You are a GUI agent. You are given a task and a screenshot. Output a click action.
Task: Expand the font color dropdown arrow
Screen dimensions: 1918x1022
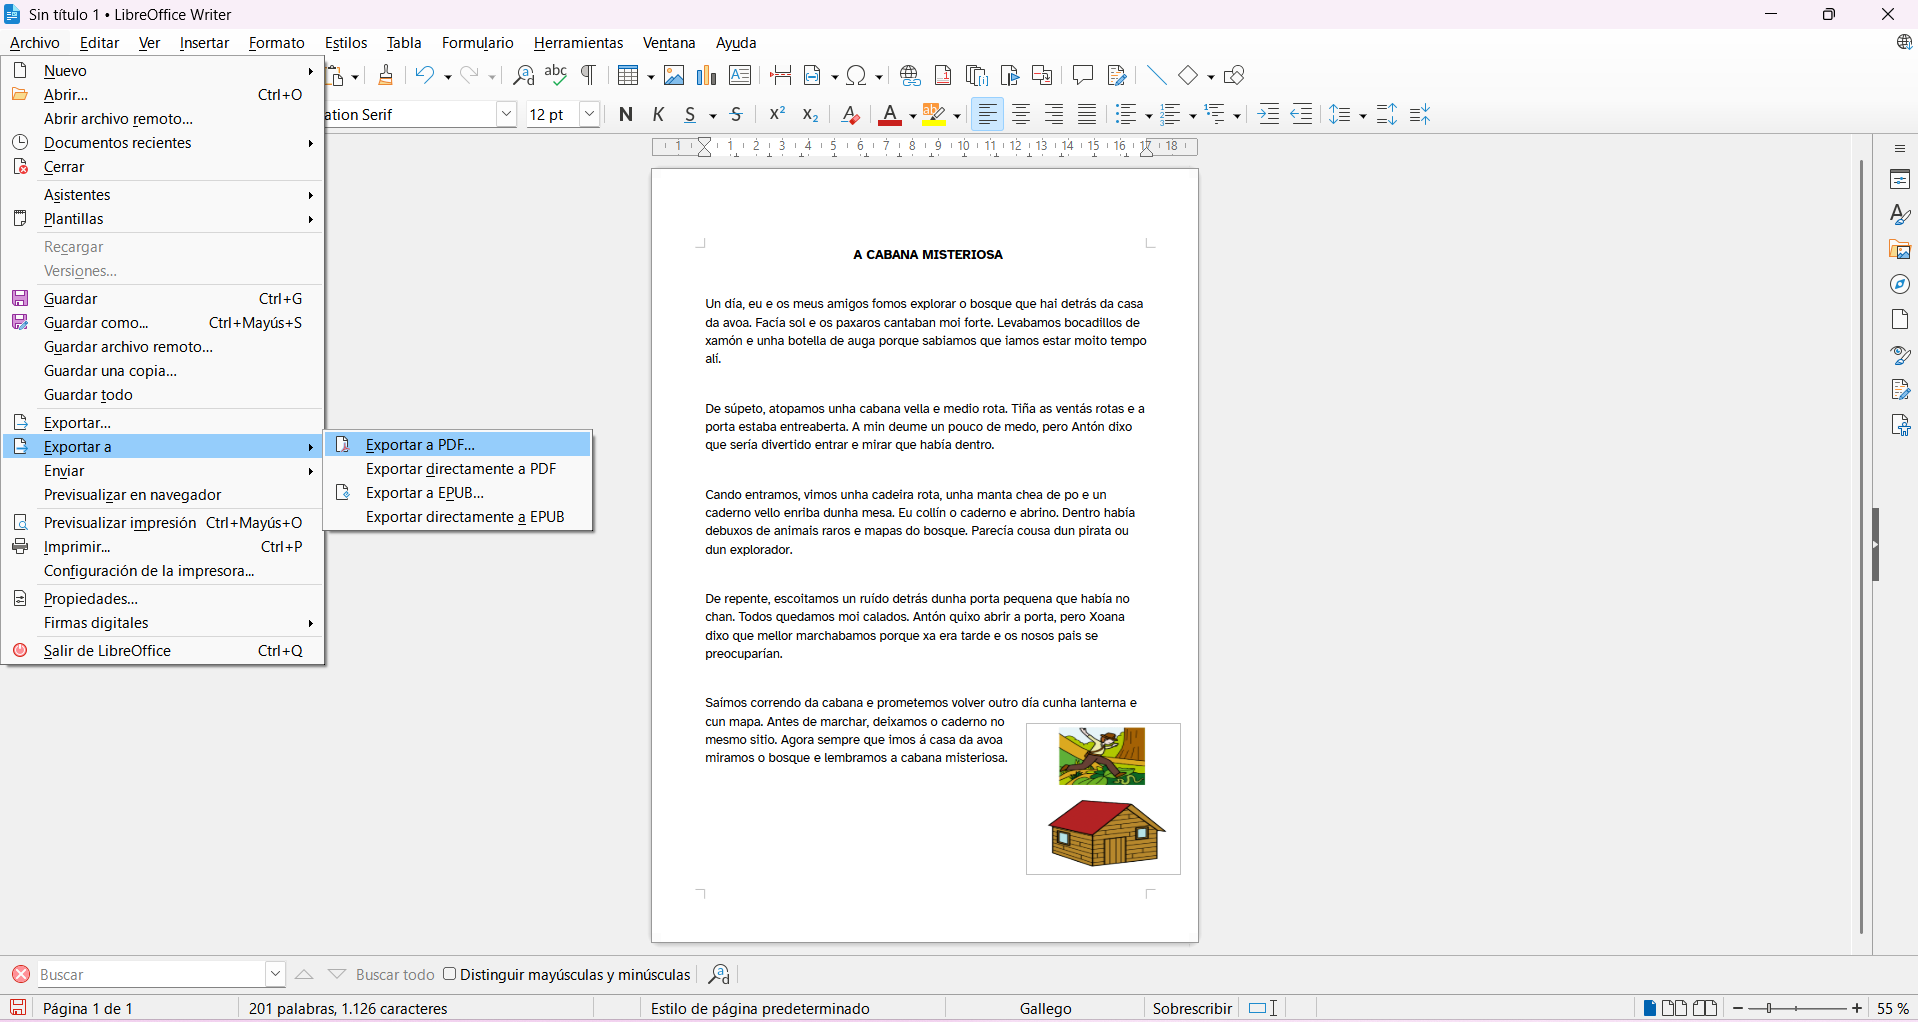(x=913, y=116)
